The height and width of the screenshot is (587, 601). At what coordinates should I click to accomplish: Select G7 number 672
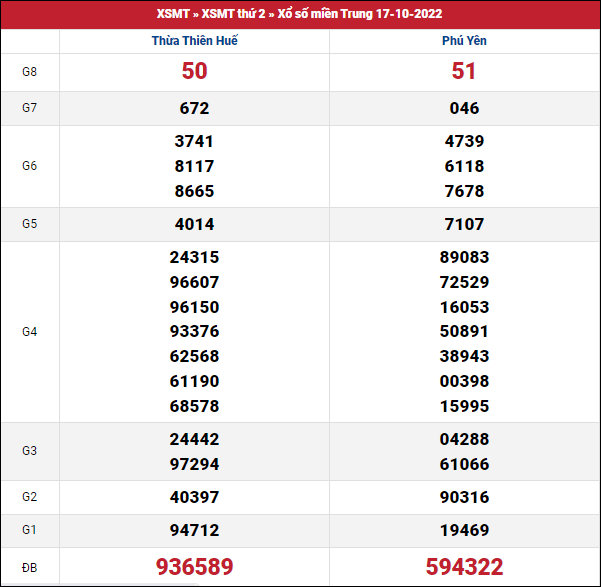point(195,108)
